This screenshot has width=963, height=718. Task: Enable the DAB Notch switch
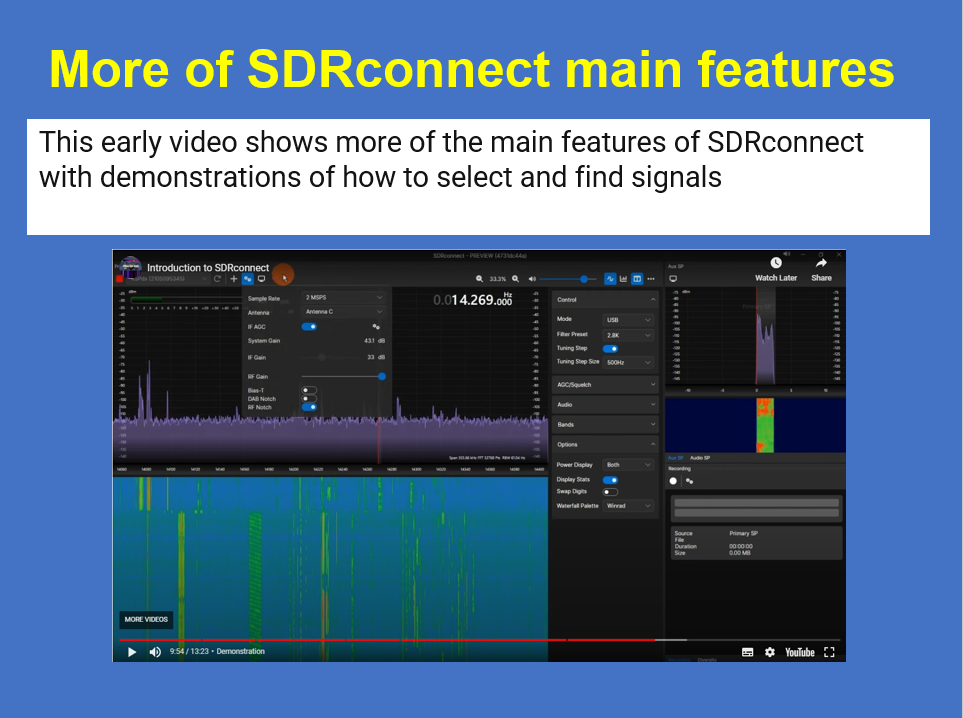pyautogui.click(x=309, y=399)
